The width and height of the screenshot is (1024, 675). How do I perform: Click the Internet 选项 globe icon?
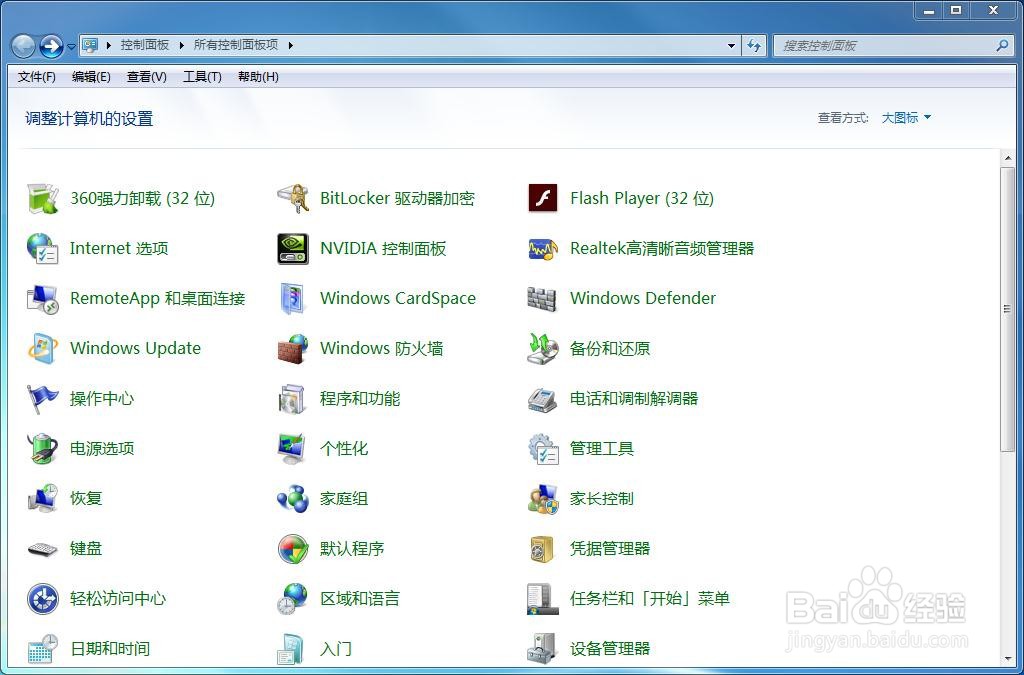43,249
